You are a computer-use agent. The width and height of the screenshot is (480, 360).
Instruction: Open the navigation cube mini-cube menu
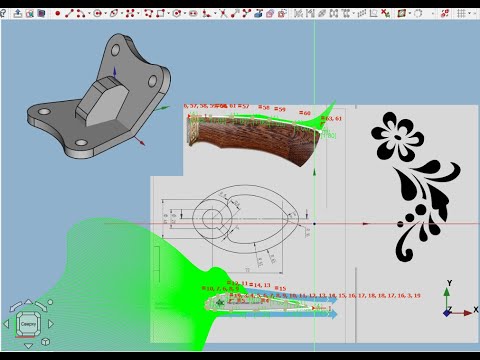coord(46,342)
